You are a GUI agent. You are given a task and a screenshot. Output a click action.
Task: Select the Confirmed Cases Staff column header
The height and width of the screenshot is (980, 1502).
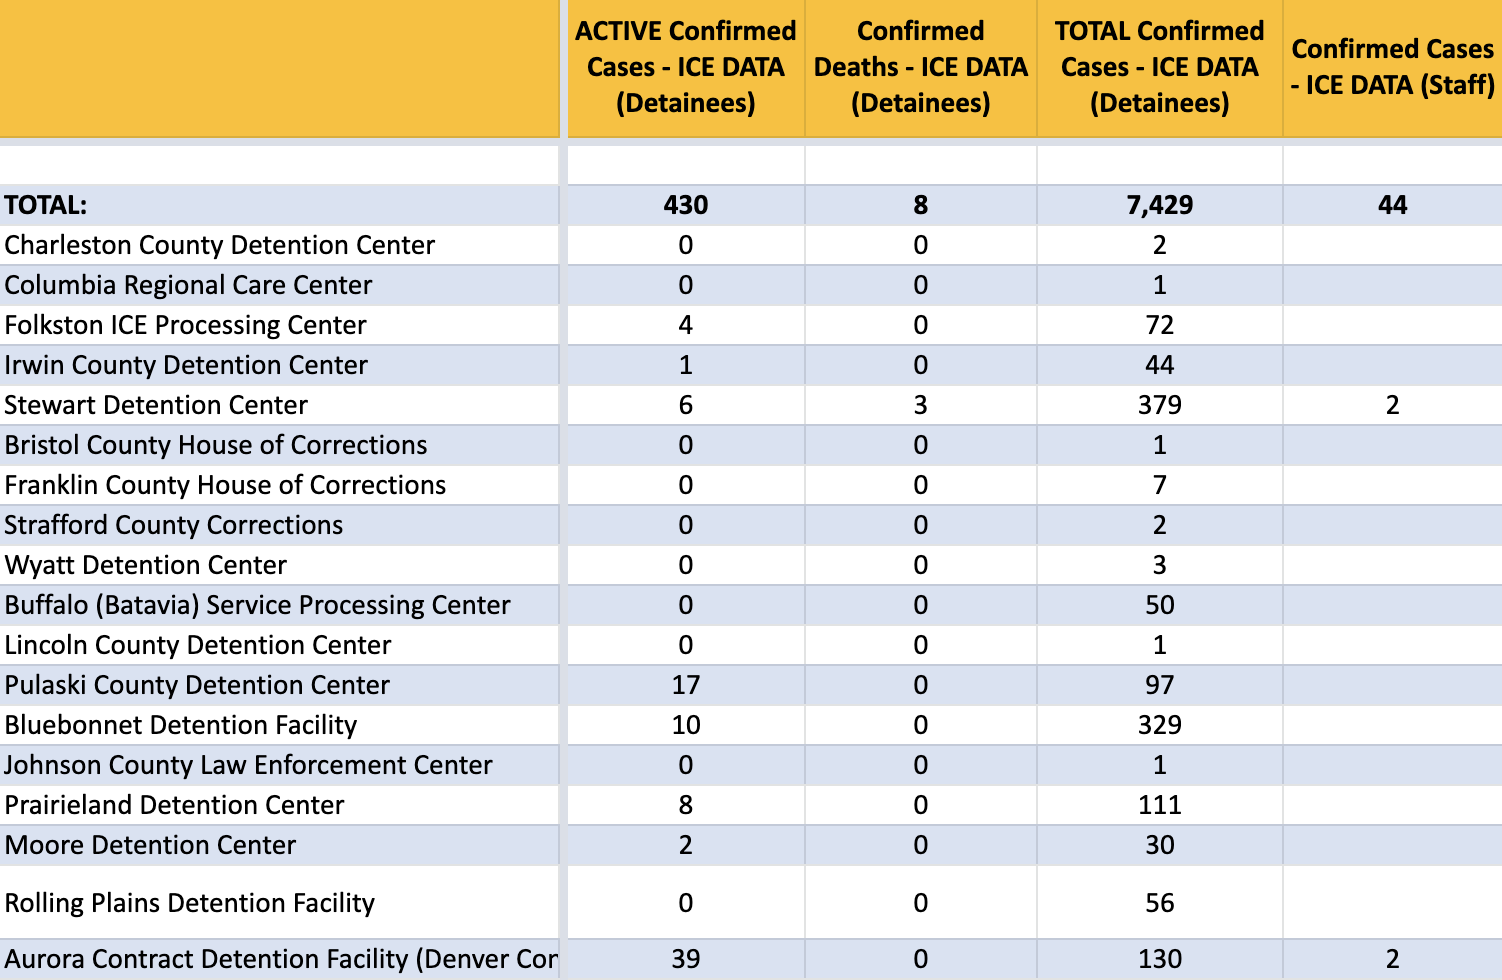pos(1392,67)
